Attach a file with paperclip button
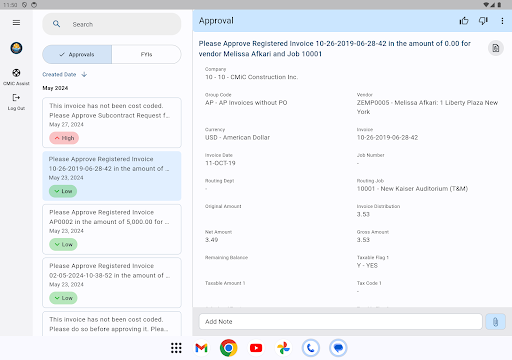Screen dimensions: 512x360 495,322
